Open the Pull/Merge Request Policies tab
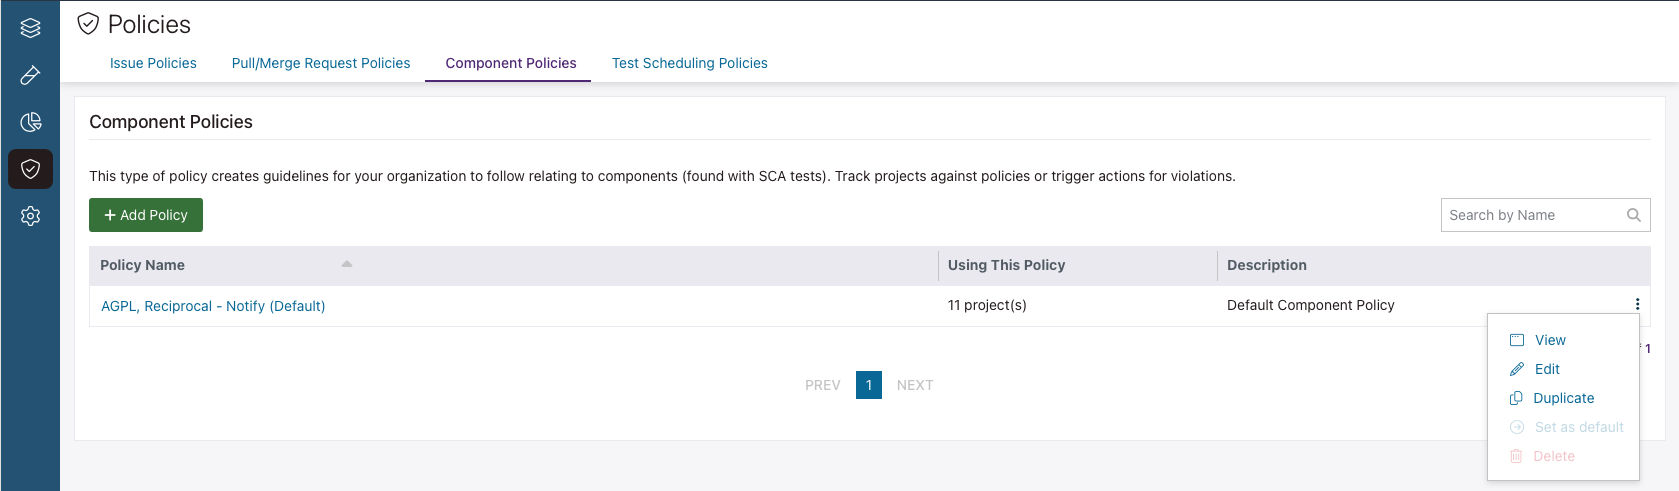The width and height of the screenshot is (1679, 491). pos(321,63)
